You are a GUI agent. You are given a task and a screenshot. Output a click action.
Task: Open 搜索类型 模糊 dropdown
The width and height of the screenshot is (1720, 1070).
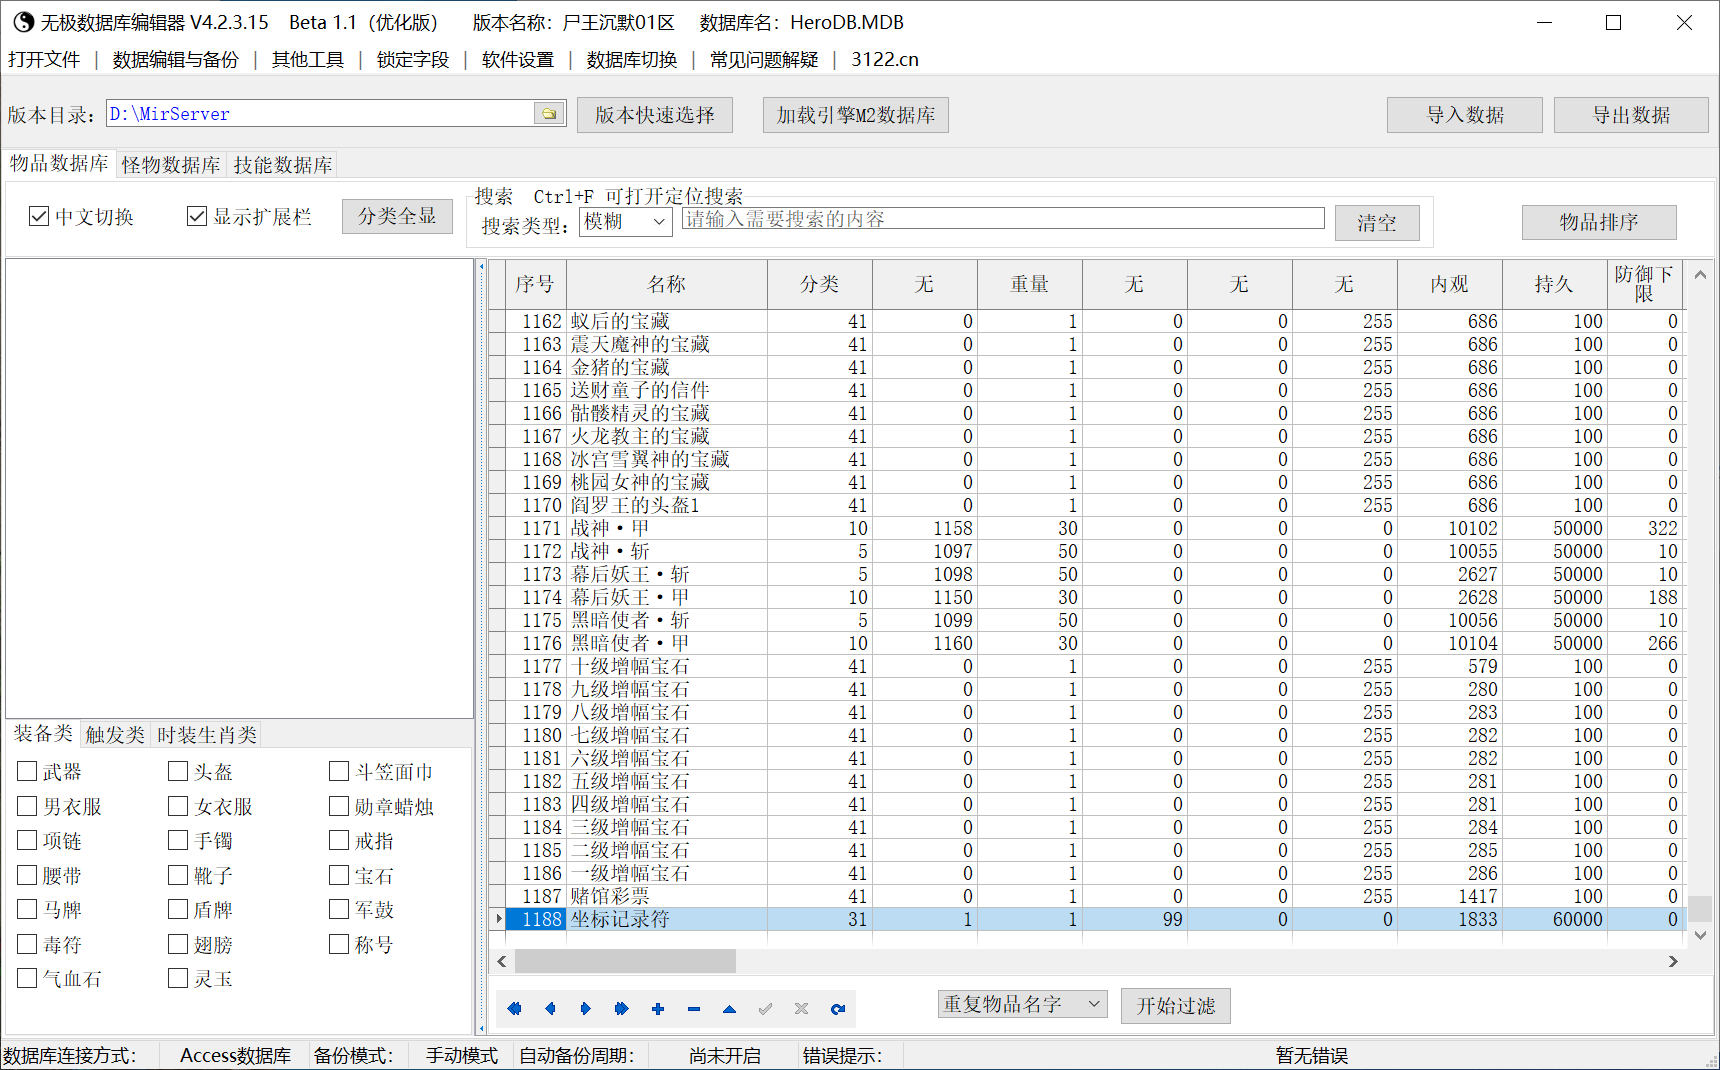tap(626, 221)
